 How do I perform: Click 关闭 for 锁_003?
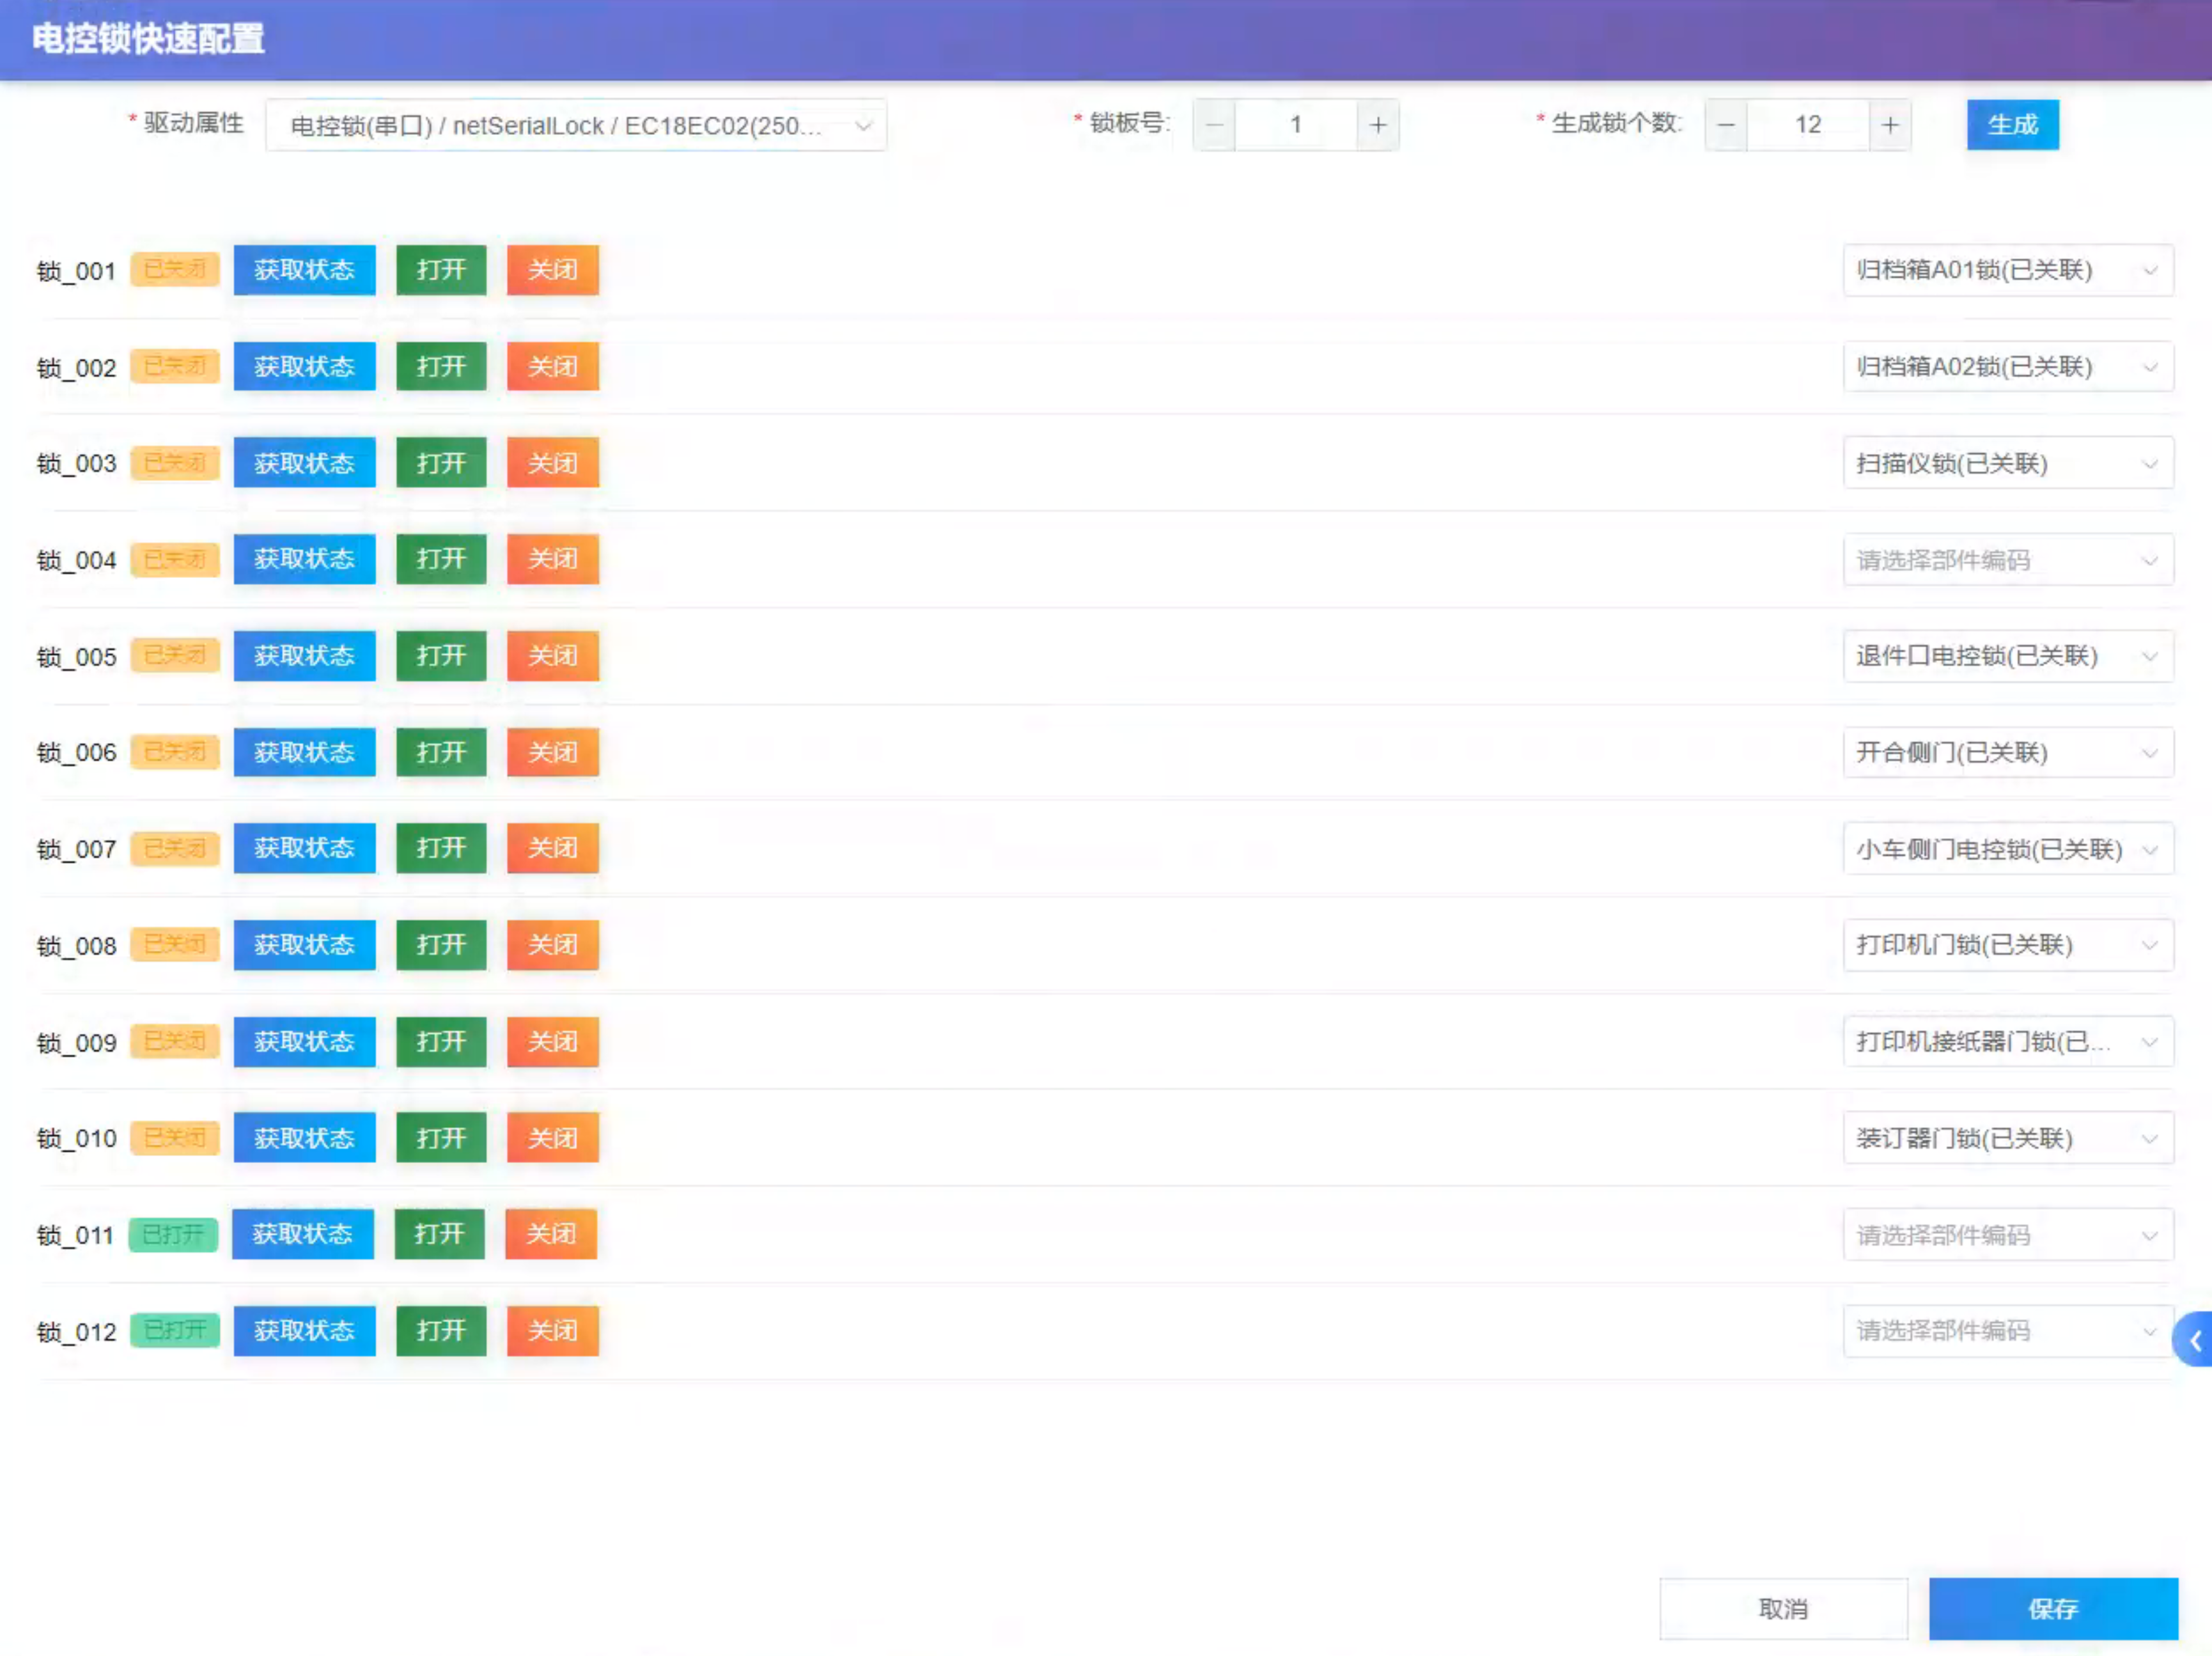(553, 463)
